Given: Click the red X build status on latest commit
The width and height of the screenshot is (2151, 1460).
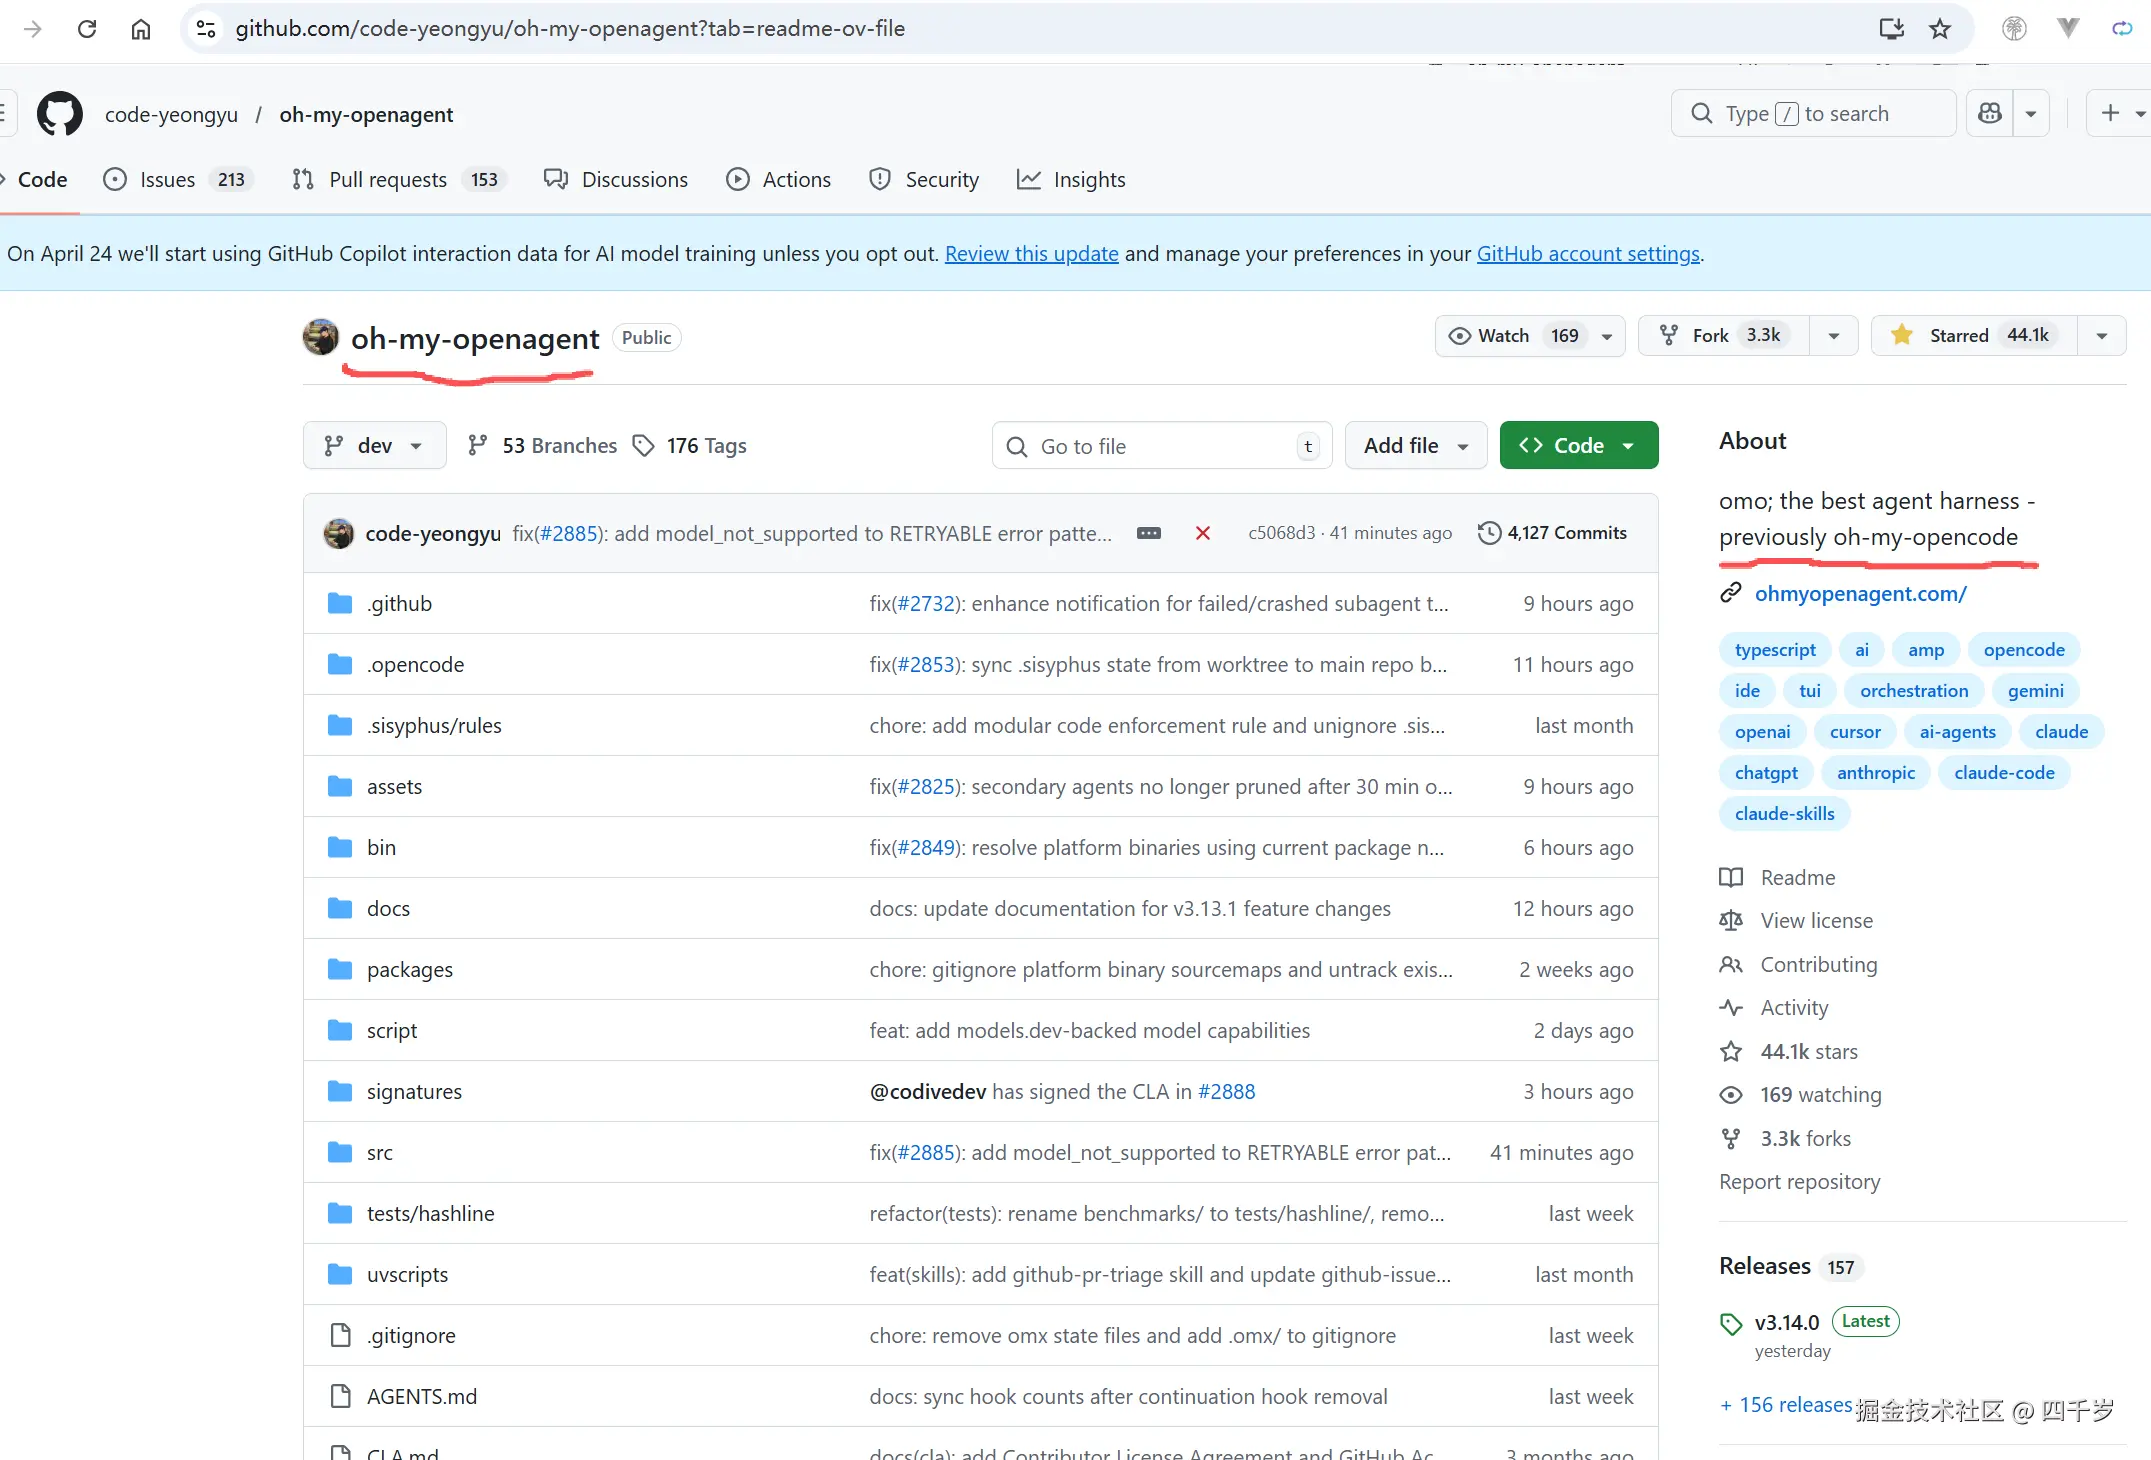Looking at the screenshot, I should [x=1202, y=533].
